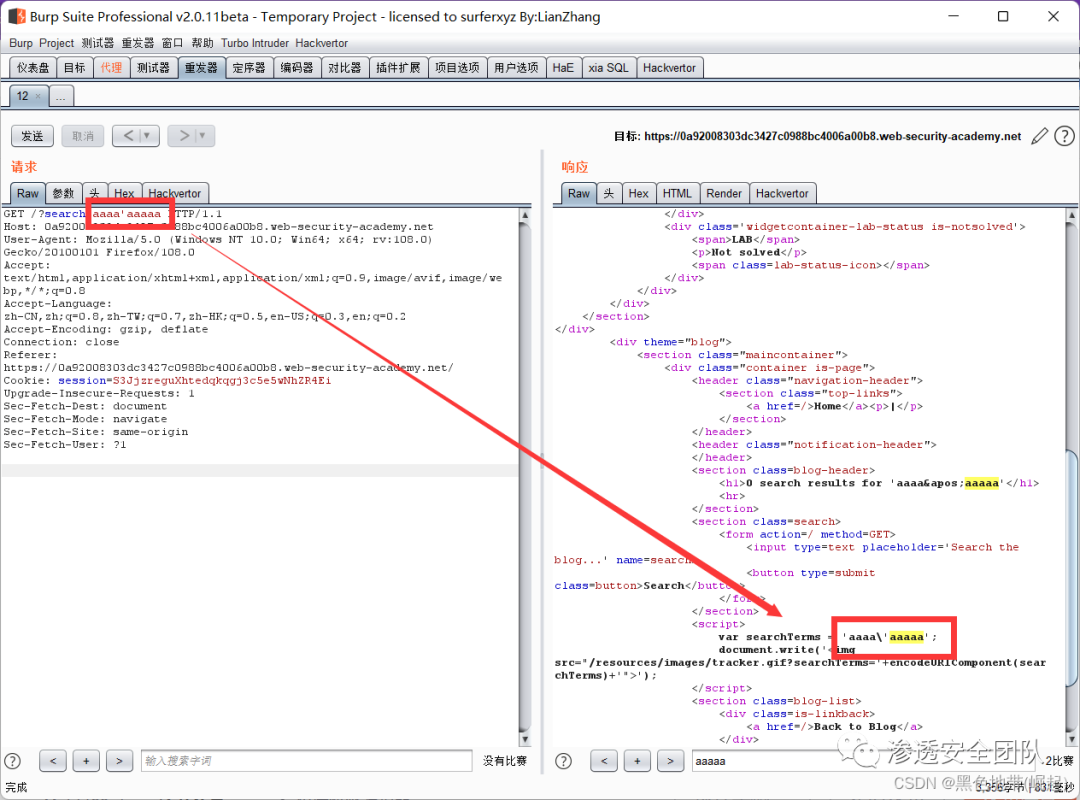The image size is (1080, 800).
Task: Select the response Raw tab
Action: pyautogui.click(x=579, y=194)
